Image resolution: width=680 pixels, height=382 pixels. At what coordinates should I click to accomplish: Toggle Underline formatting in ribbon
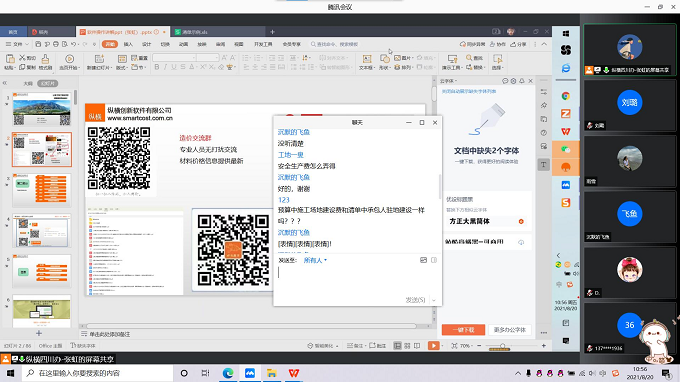(174, 67)
